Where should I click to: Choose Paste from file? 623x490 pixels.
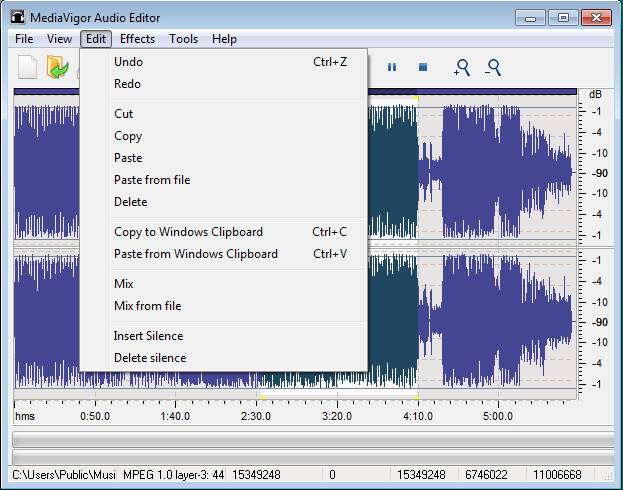coord(151,180)
